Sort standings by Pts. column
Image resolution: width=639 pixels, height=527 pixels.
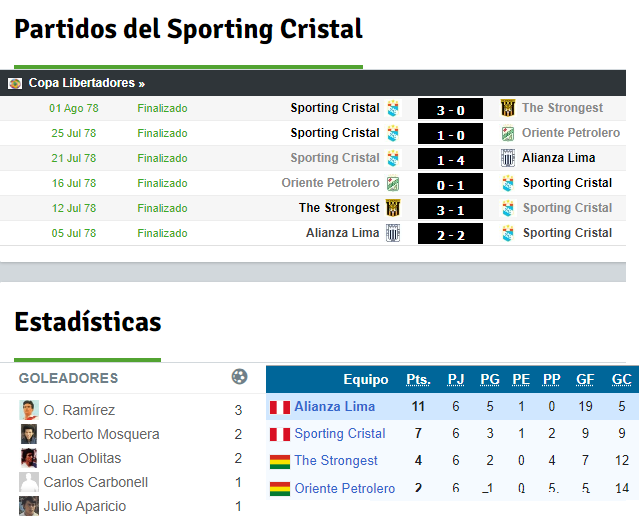click(x=418, y=379)
